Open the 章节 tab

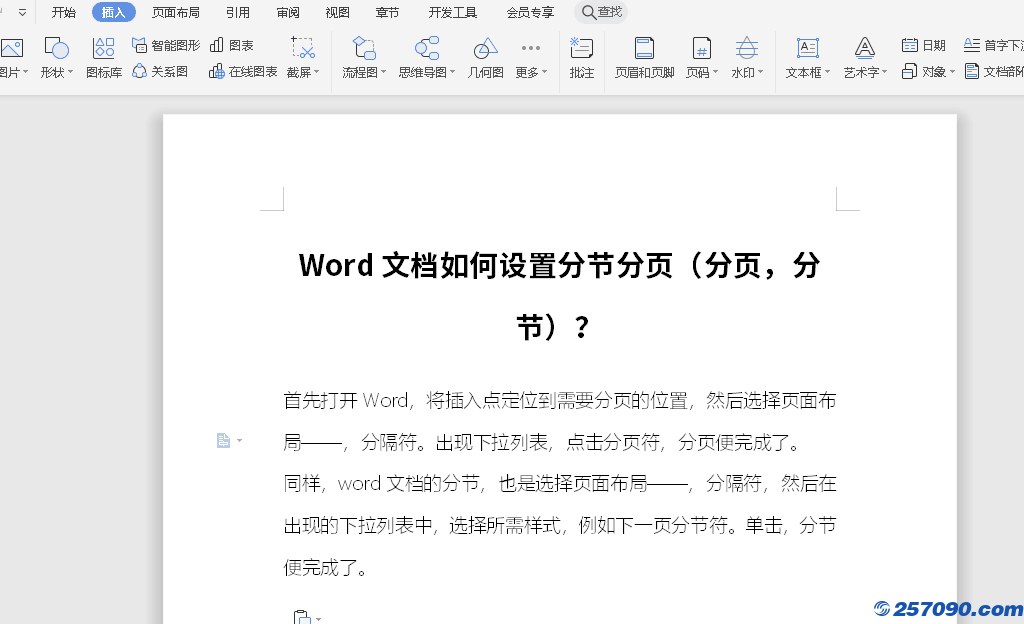coord(387,12)
